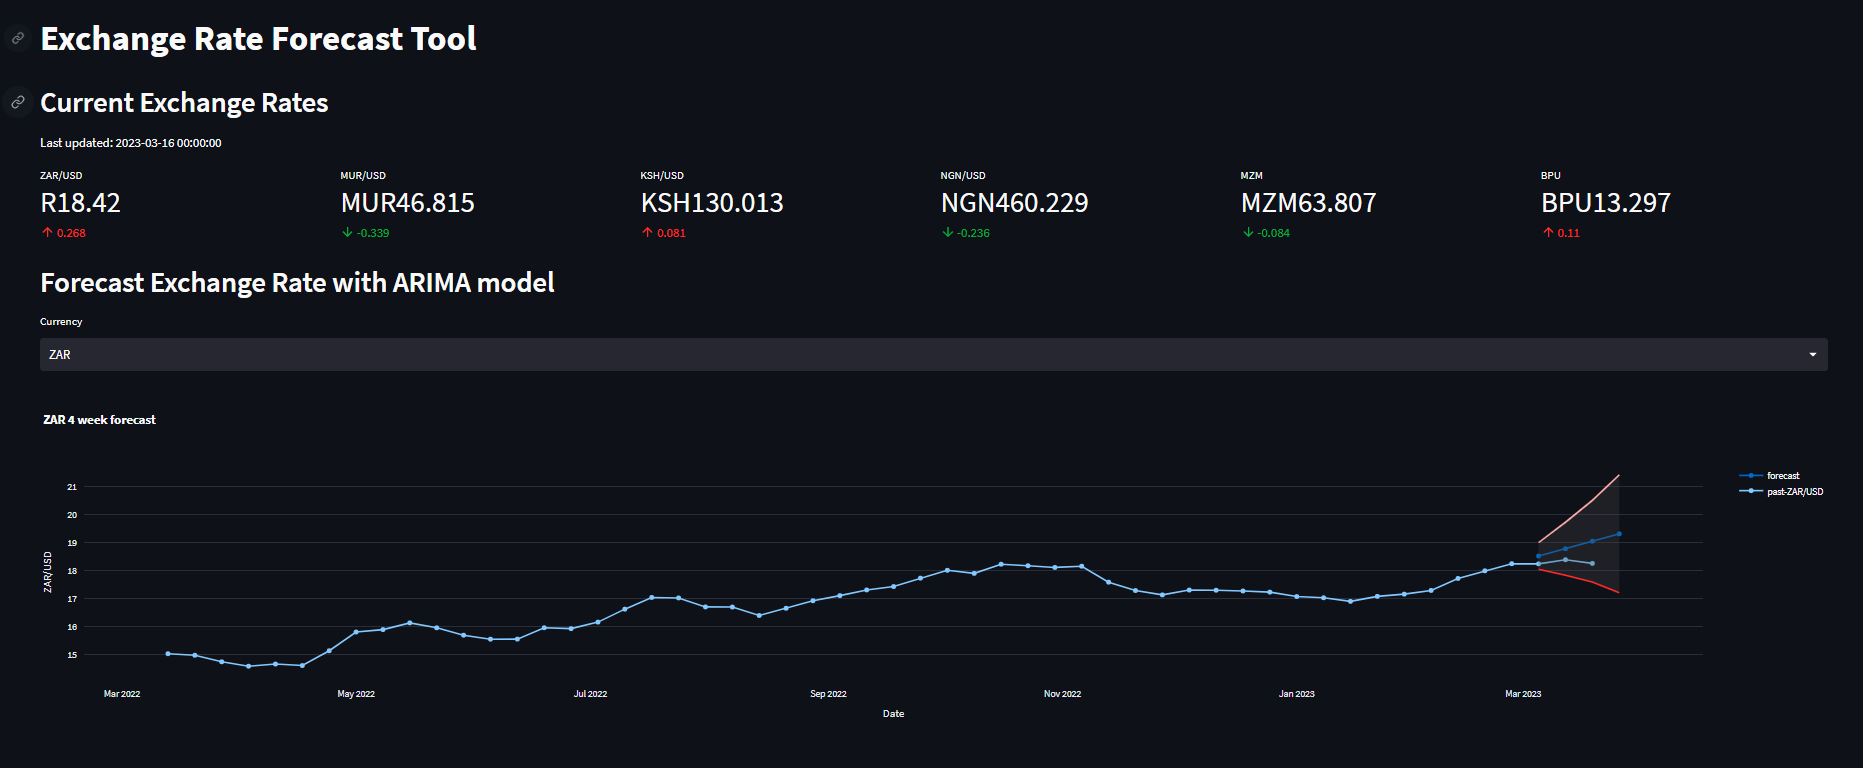Click the ZAR/USD y-axis title
Screen dimensions: 1863x768
[x=48, y=572]
